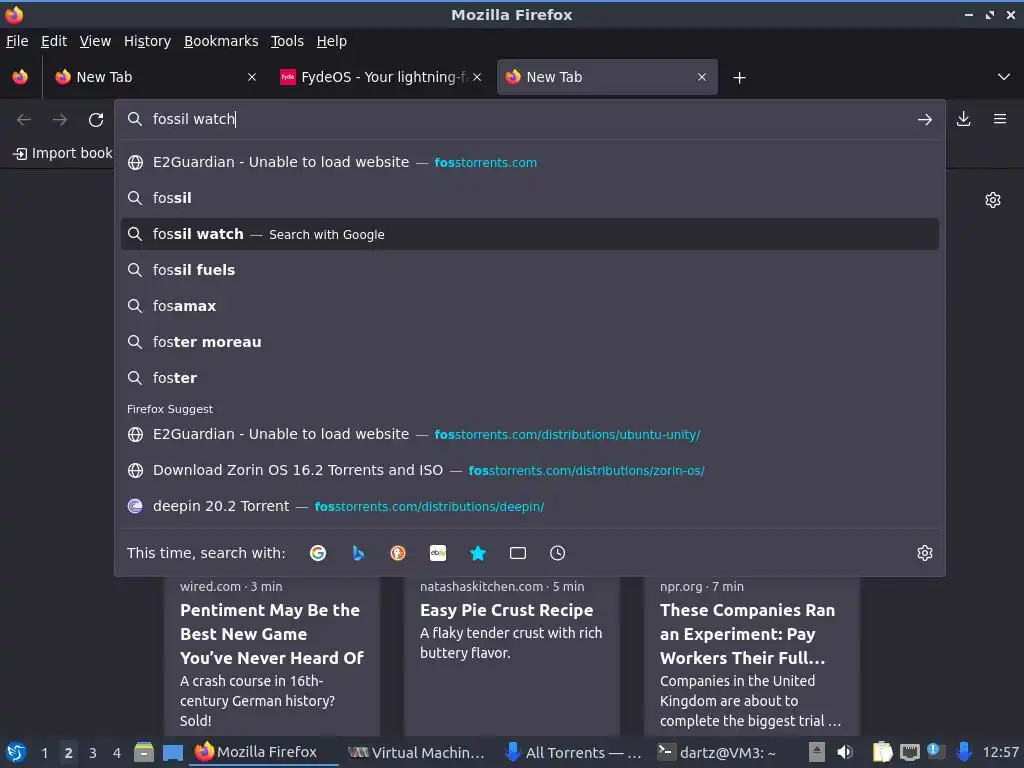Screen dimensions: 1024x768
Task: Open the History menu
Action: tap(147, 41)
